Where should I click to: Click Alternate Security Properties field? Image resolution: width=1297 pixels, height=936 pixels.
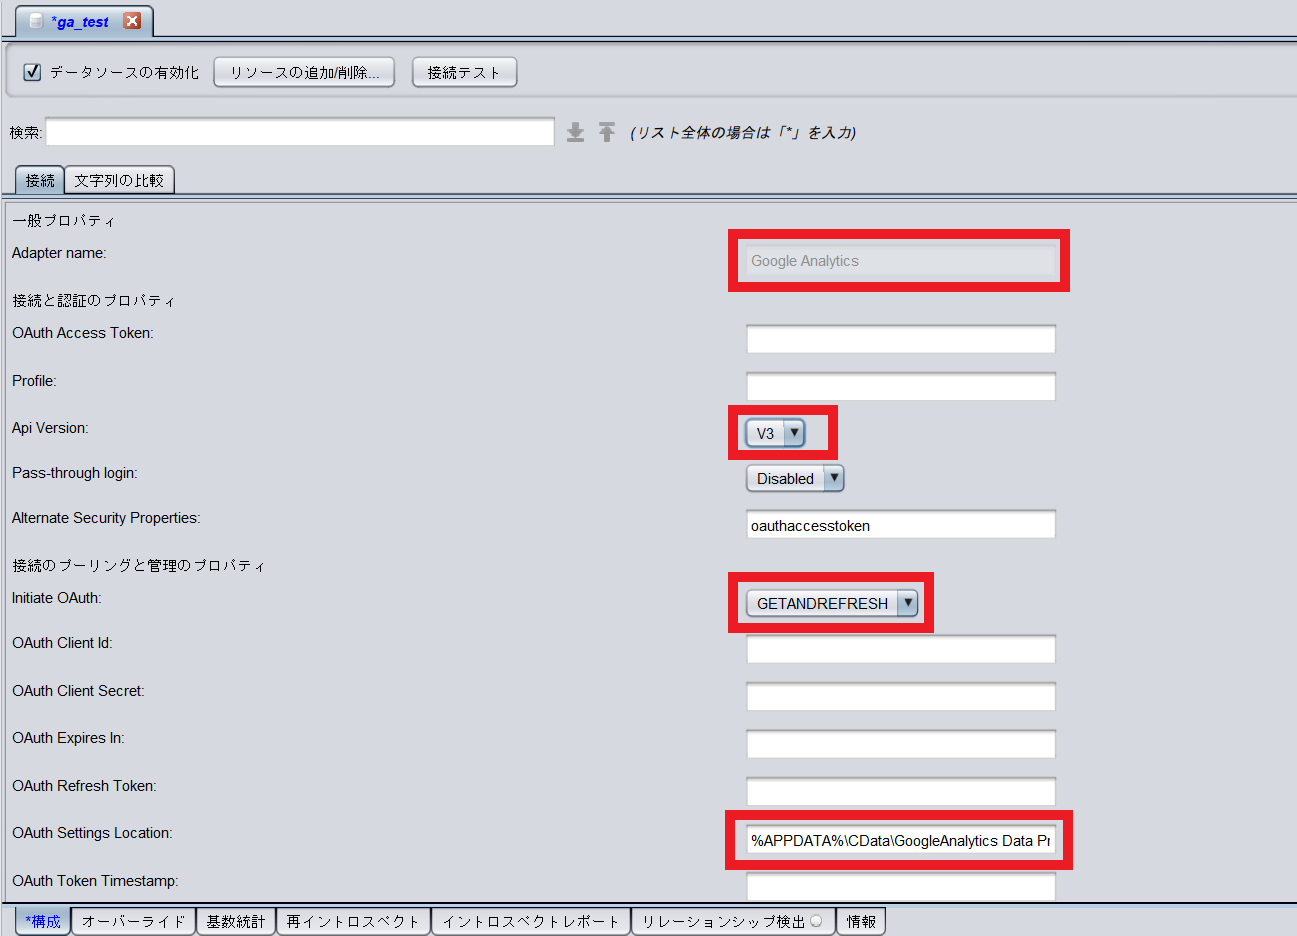pos(901,525)
